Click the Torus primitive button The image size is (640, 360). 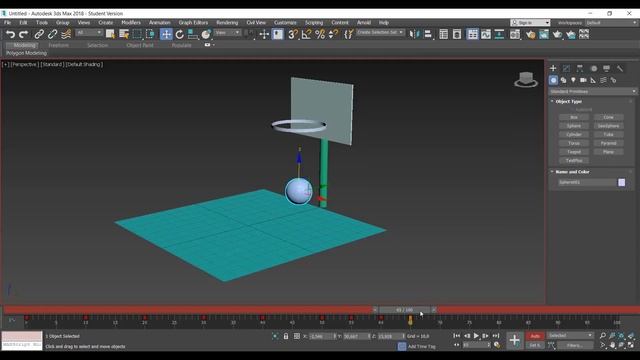click(574, 143)
